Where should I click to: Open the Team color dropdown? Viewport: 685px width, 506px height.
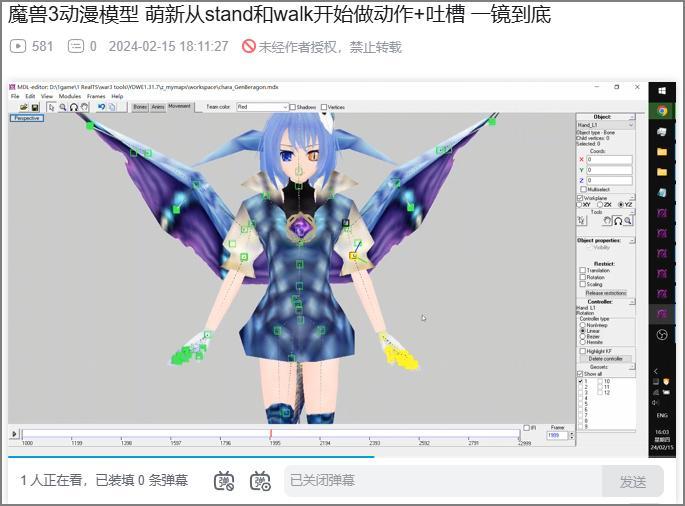263,107
